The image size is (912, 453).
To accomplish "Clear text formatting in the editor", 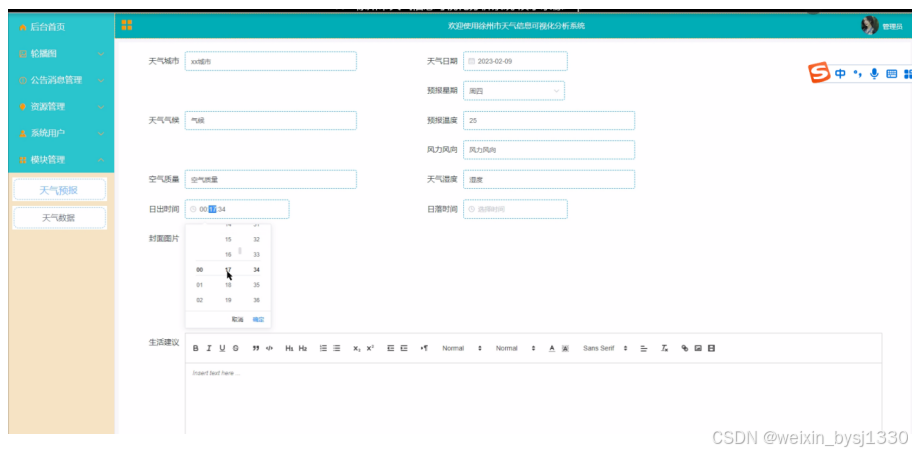I will [664, 348].
